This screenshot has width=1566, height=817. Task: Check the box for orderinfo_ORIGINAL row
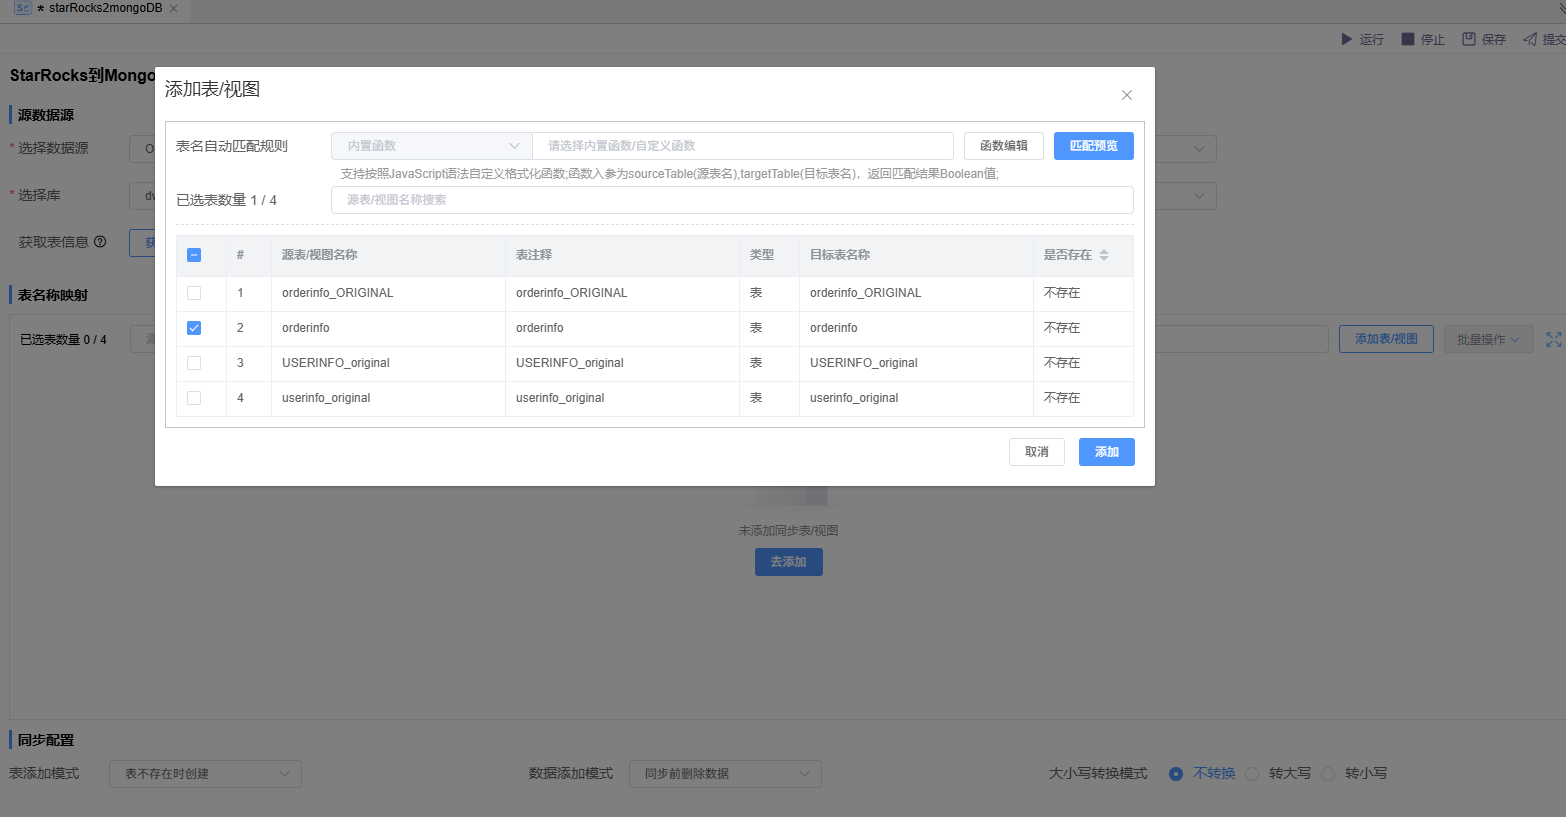[x=194, y=293]
